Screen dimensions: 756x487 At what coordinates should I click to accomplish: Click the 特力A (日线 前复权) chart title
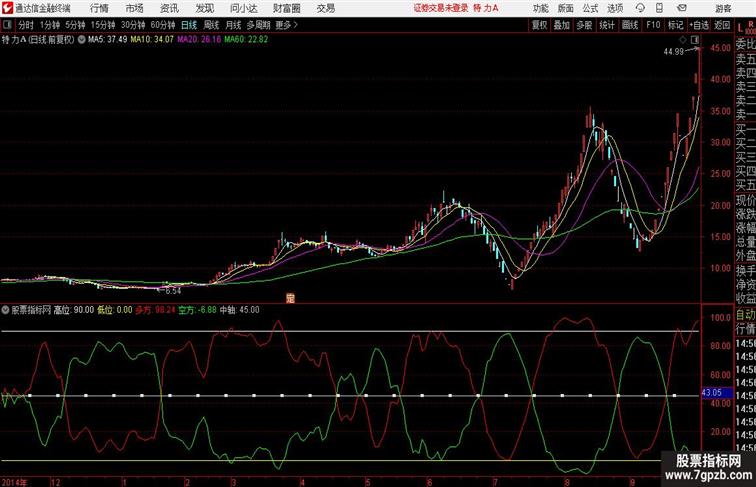point(38,40)
